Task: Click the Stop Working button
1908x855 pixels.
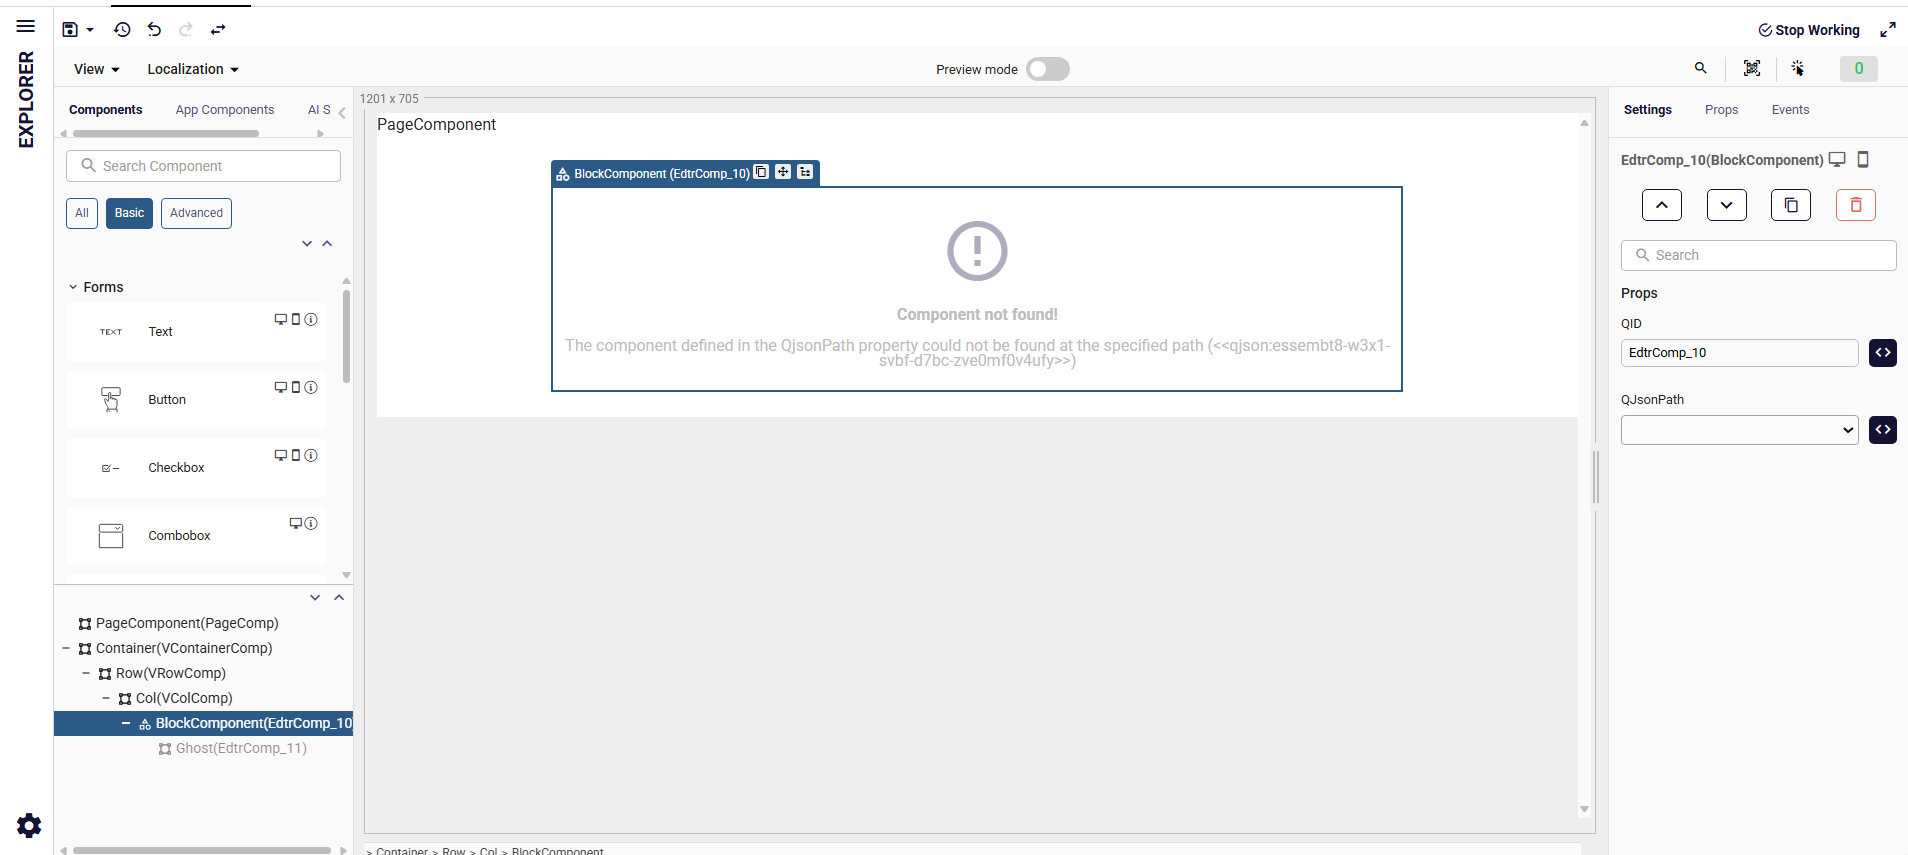Action: [x=1809, y=30]
